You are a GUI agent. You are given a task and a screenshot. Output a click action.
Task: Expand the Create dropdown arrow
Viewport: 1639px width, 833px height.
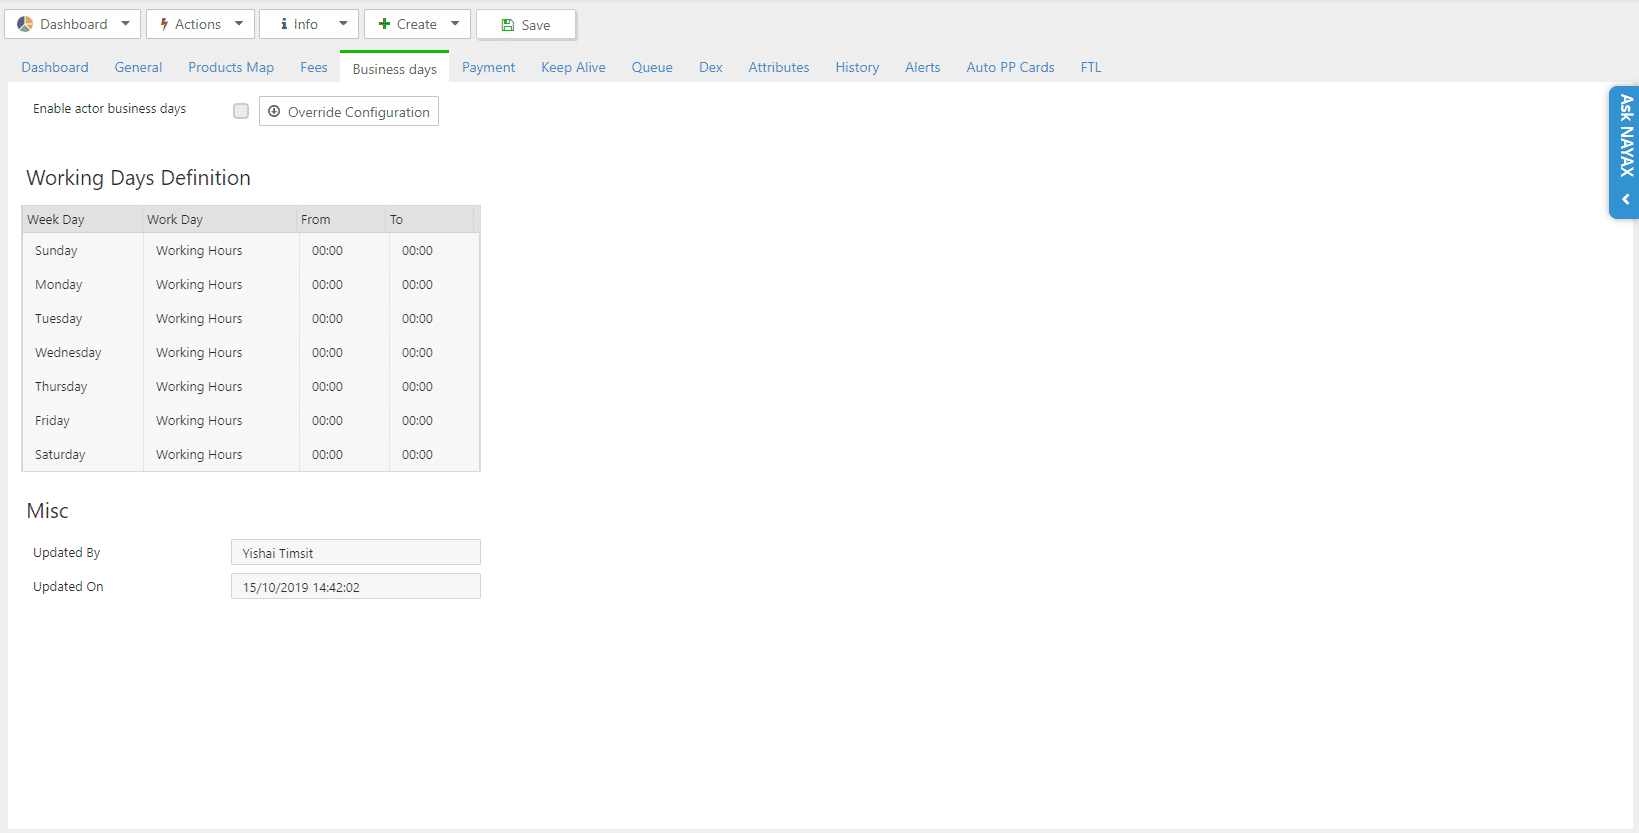coord(455,24)
